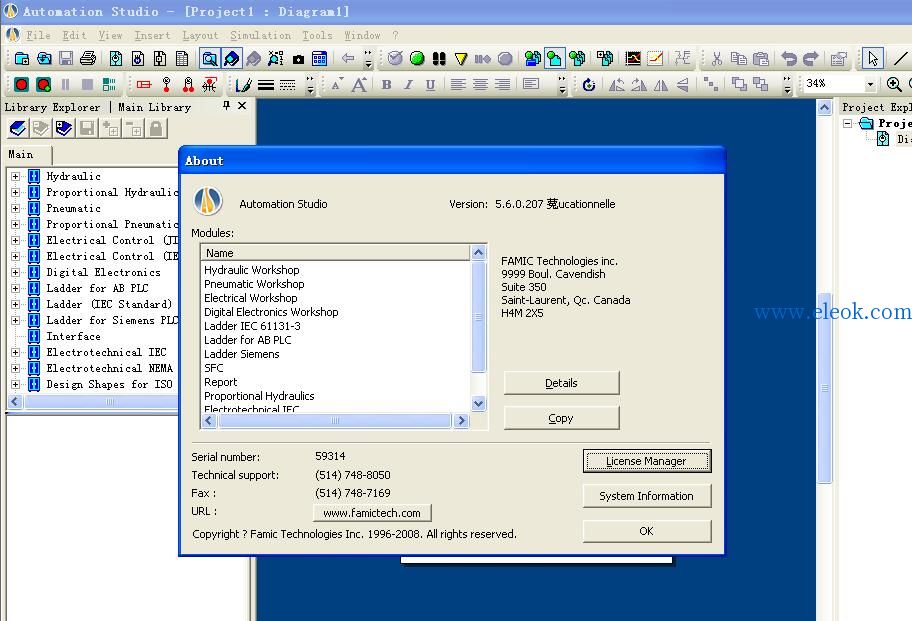Screen dimensions: 912x621
Task: Close the Library Explorer panel
Action: [x=242, y=105]
